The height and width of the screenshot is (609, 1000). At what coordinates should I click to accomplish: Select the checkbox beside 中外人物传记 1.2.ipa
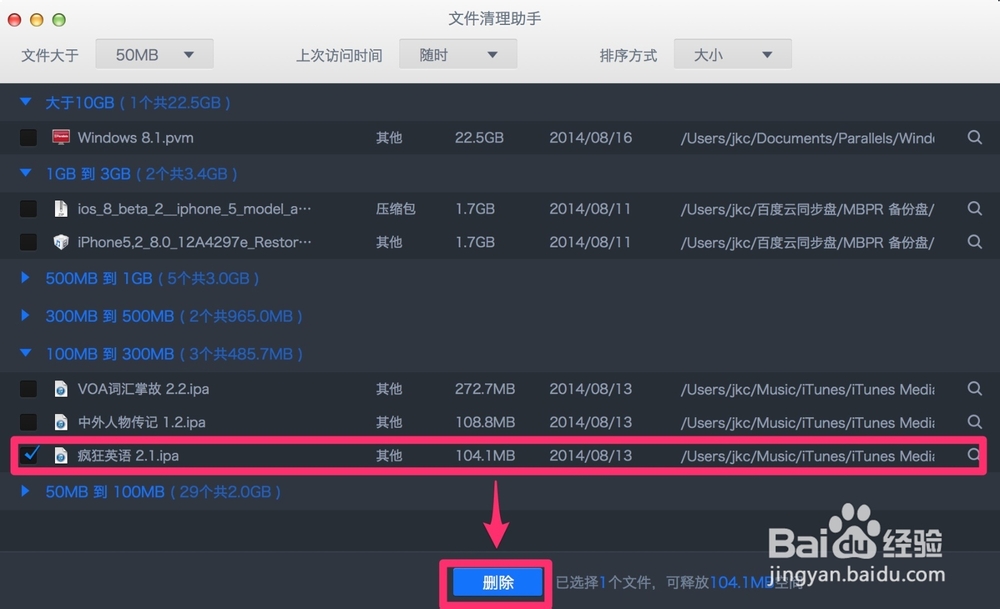(27, 422)
